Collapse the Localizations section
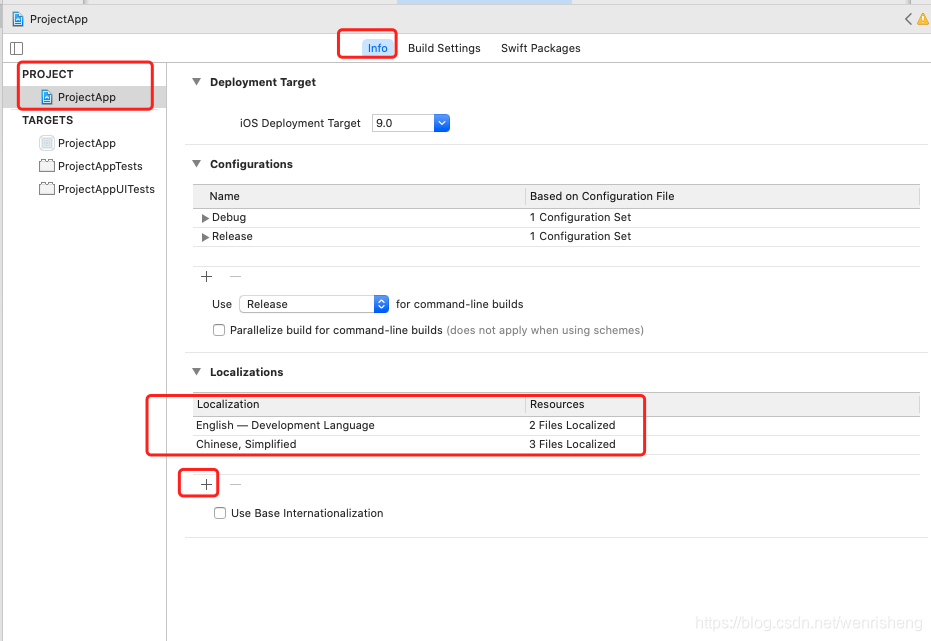 [197, 372]
